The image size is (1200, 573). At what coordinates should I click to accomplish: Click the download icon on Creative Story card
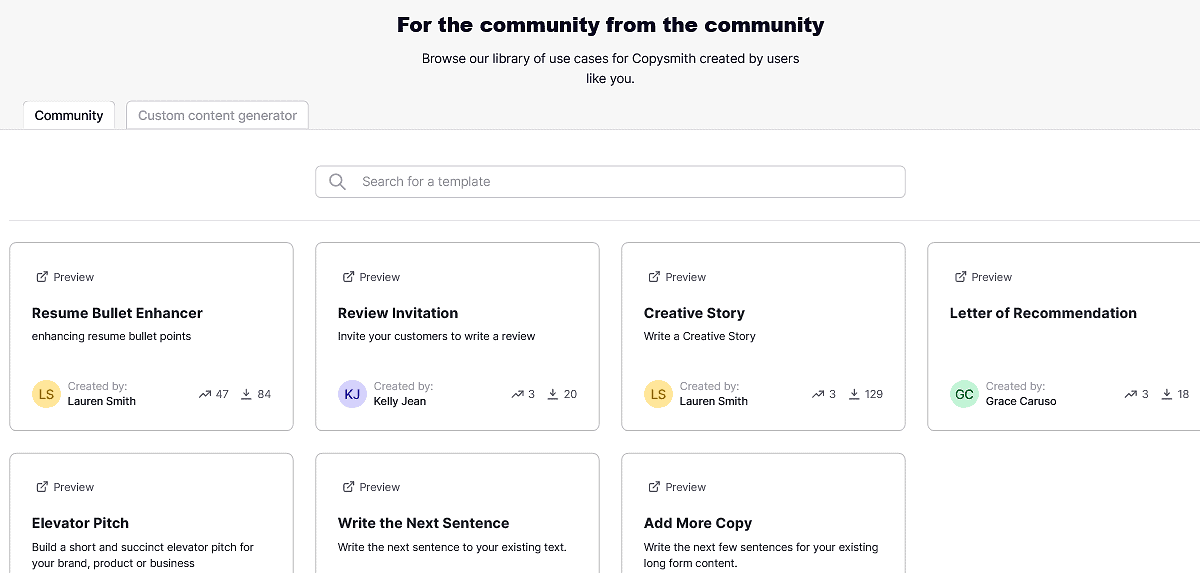pyautogui.click(x=854, y=394)
